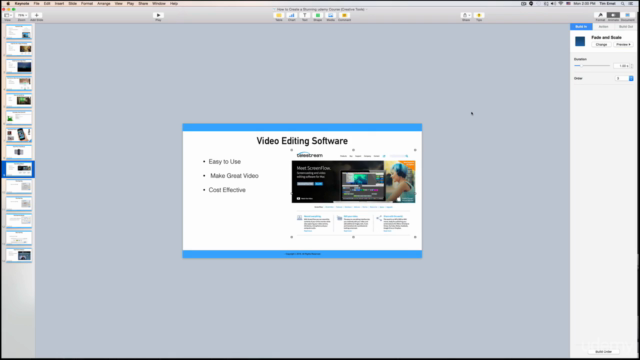Open the Document inspector

click(x=627, y=15)
